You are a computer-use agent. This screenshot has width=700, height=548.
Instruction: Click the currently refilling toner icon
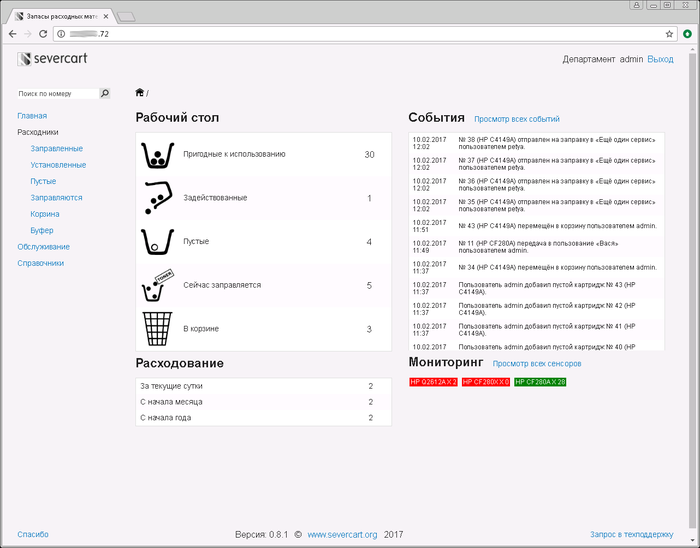pos(155,285)
